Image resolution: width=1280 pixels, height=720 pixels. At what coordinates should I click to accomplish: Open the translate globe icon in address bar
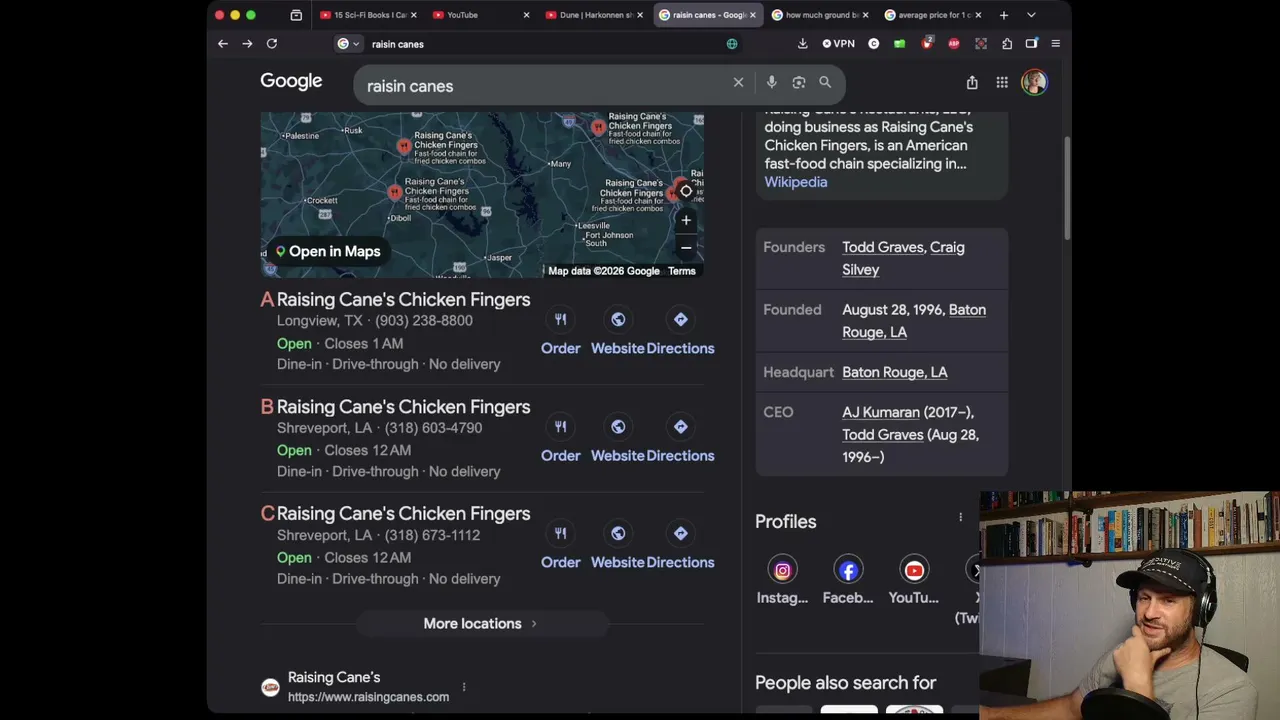point(732,44)
